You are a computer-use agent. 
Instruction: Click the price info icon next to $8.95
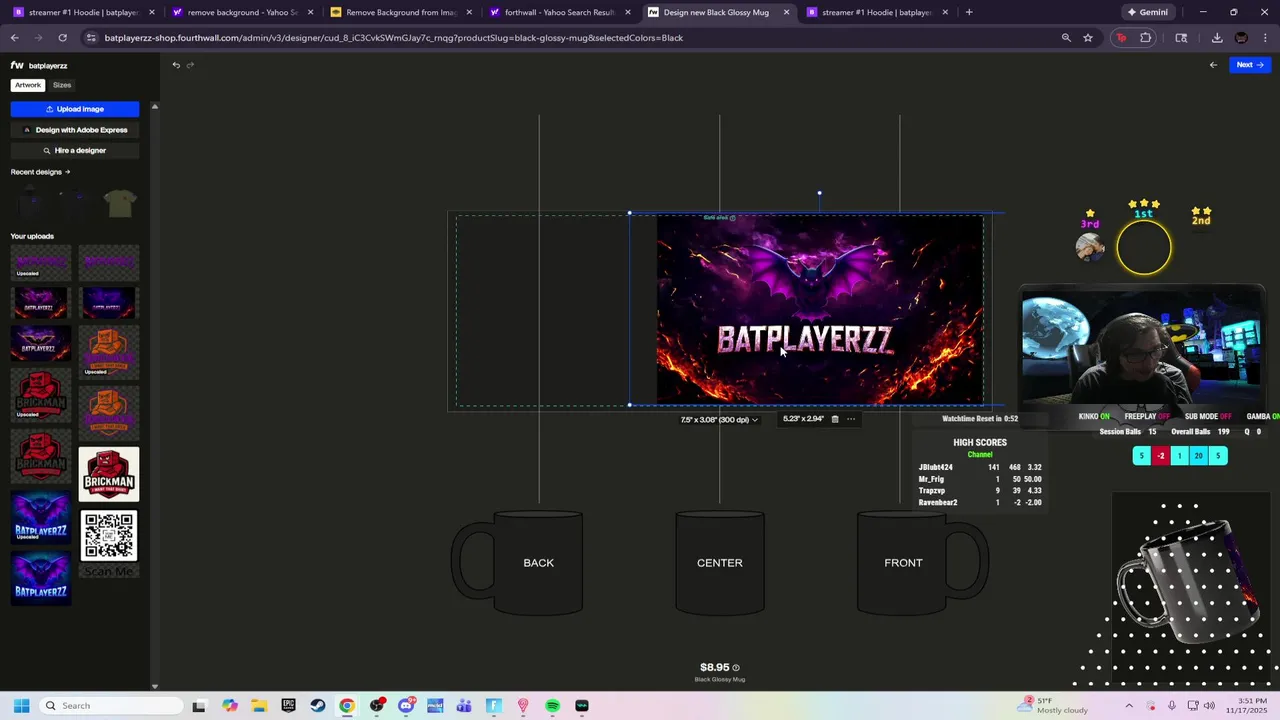[x=736, y=668]
